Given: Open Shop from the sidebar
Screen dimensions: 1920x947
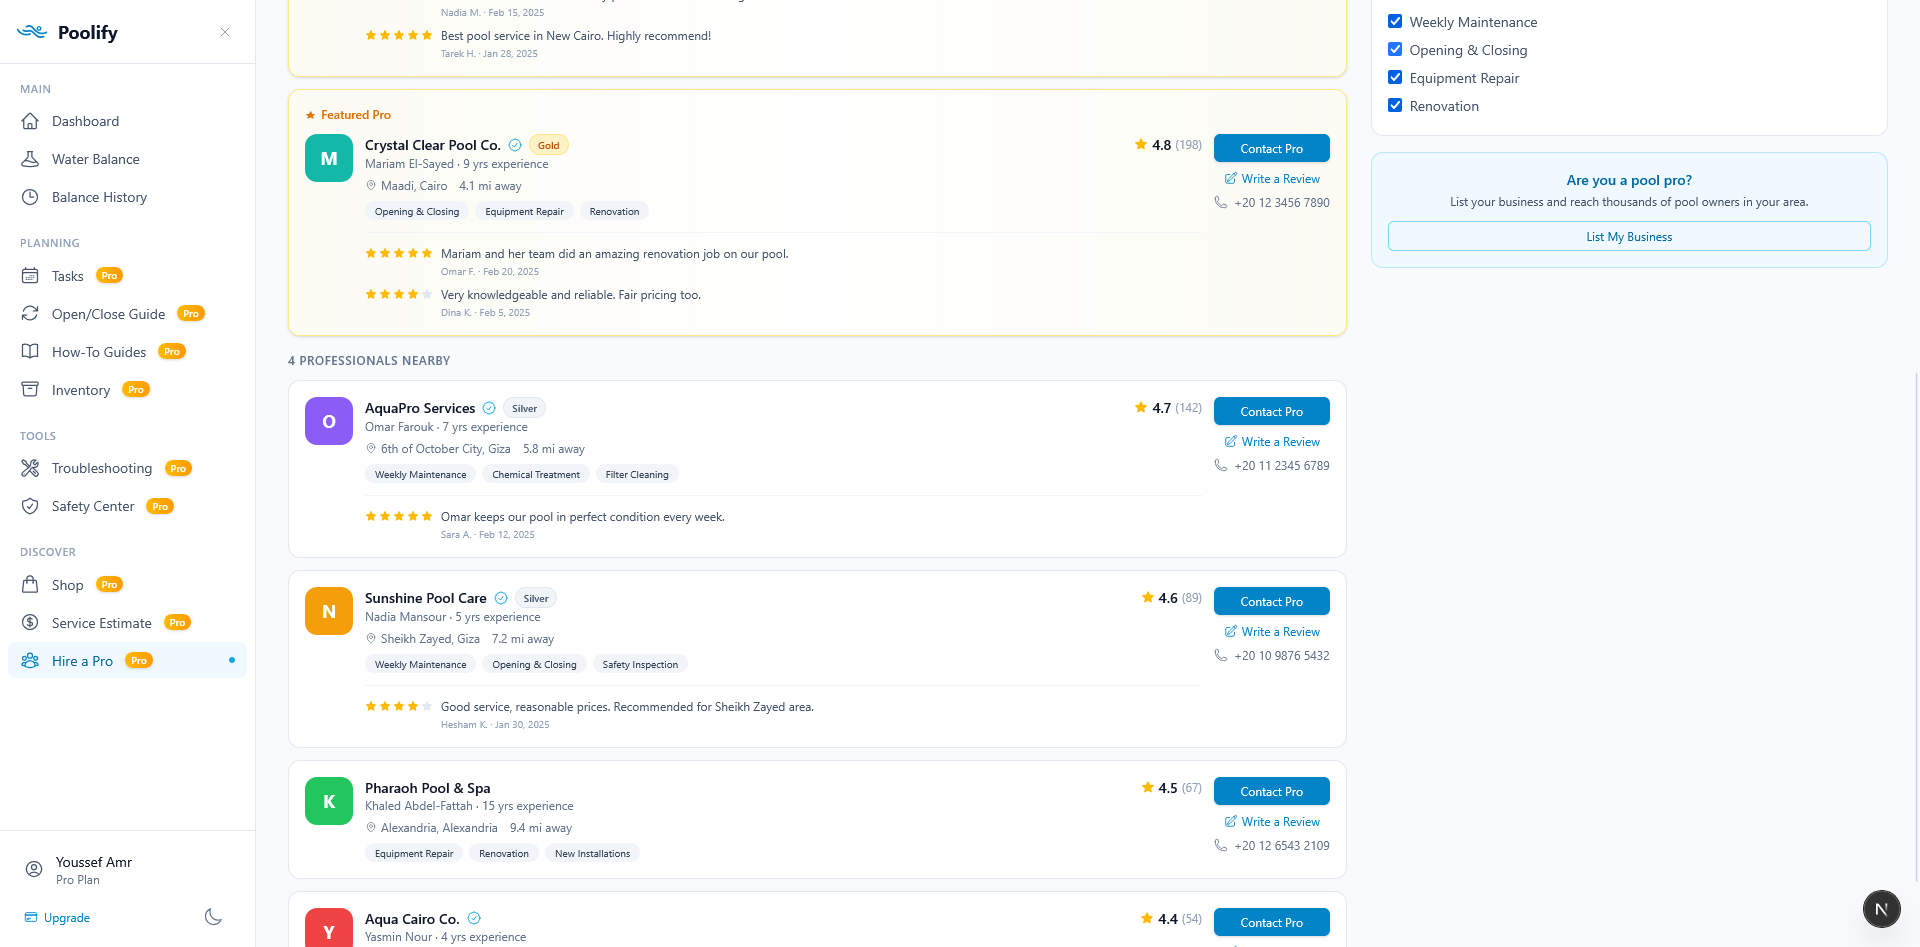Looking at the screenshot, I should click(x=127, y=585).
